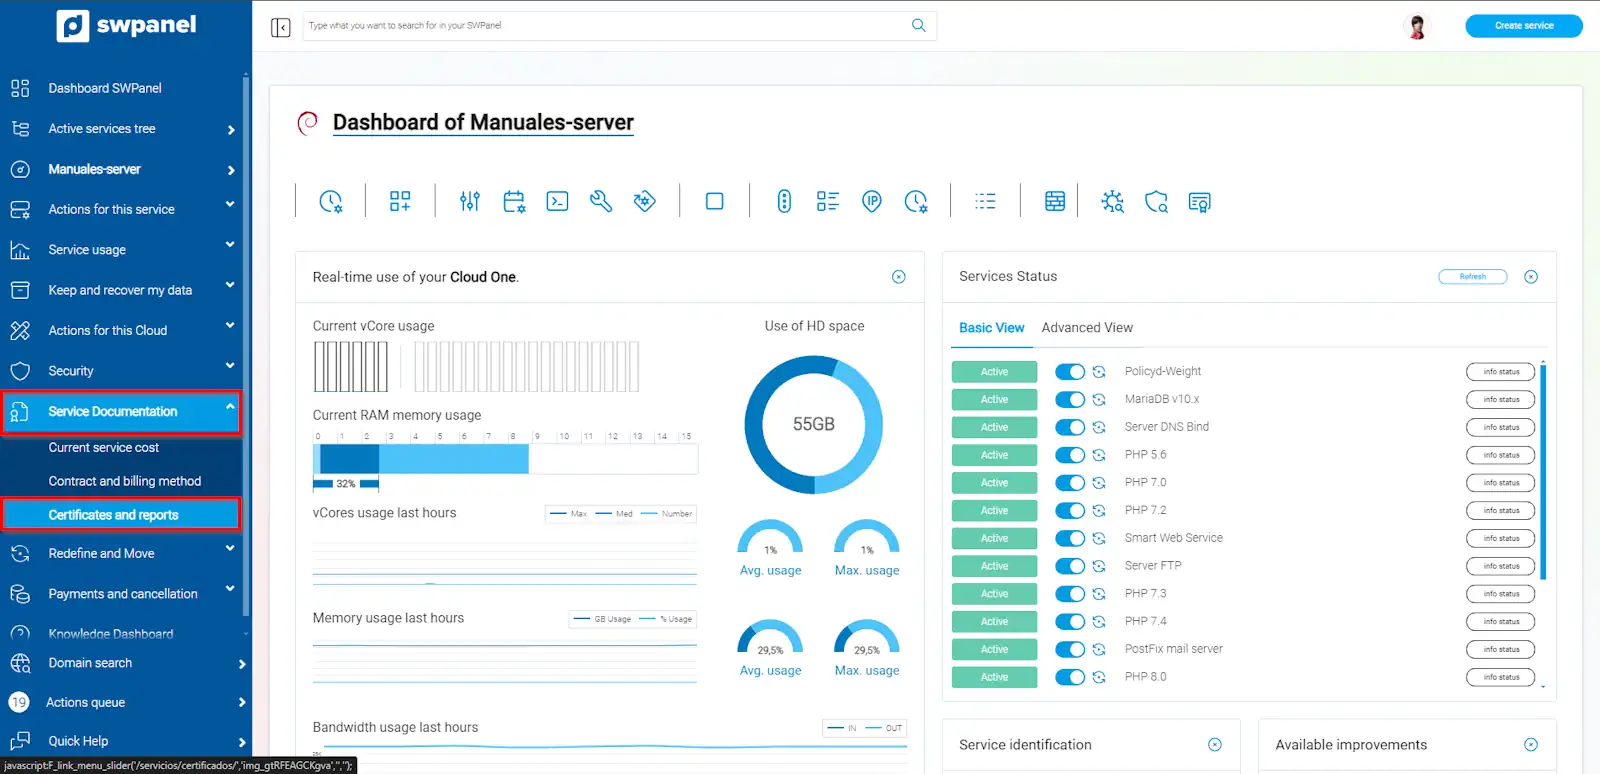1600x774 pixels.
Task: Open Certificates and reports menu item
Action: [x=114, y=515]
